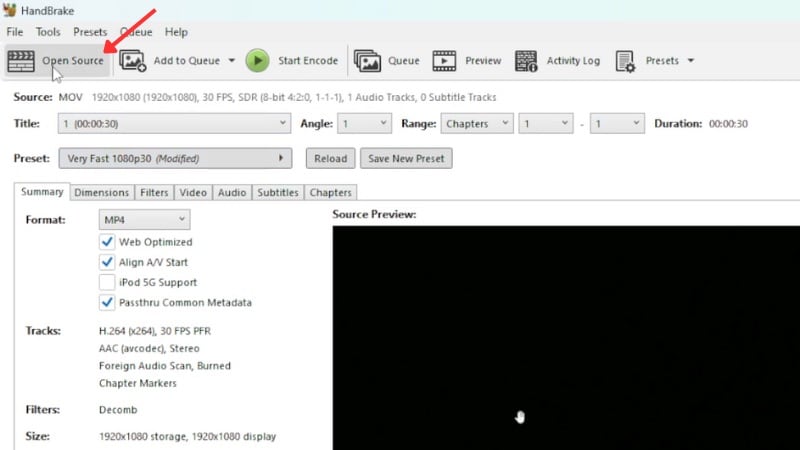Open the start chapter dropdown
The width and height of the screenshot is (800, 450).
pos(545,123)
